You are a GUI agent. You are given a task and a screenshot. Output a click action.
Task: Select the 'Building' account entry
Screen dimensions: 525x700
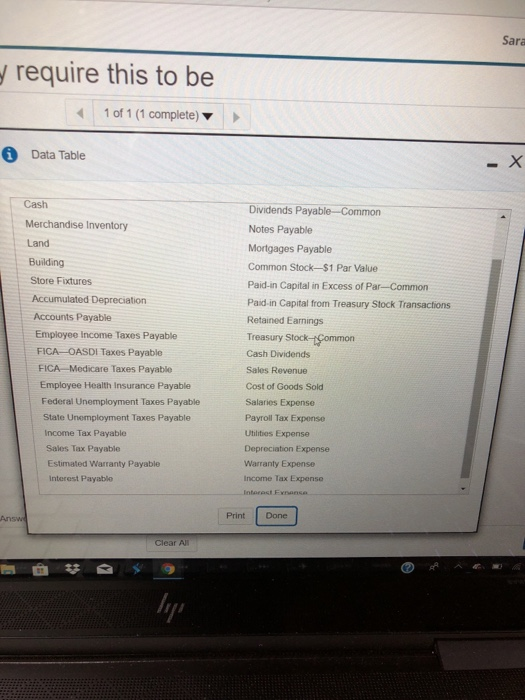tap(46, 262)
